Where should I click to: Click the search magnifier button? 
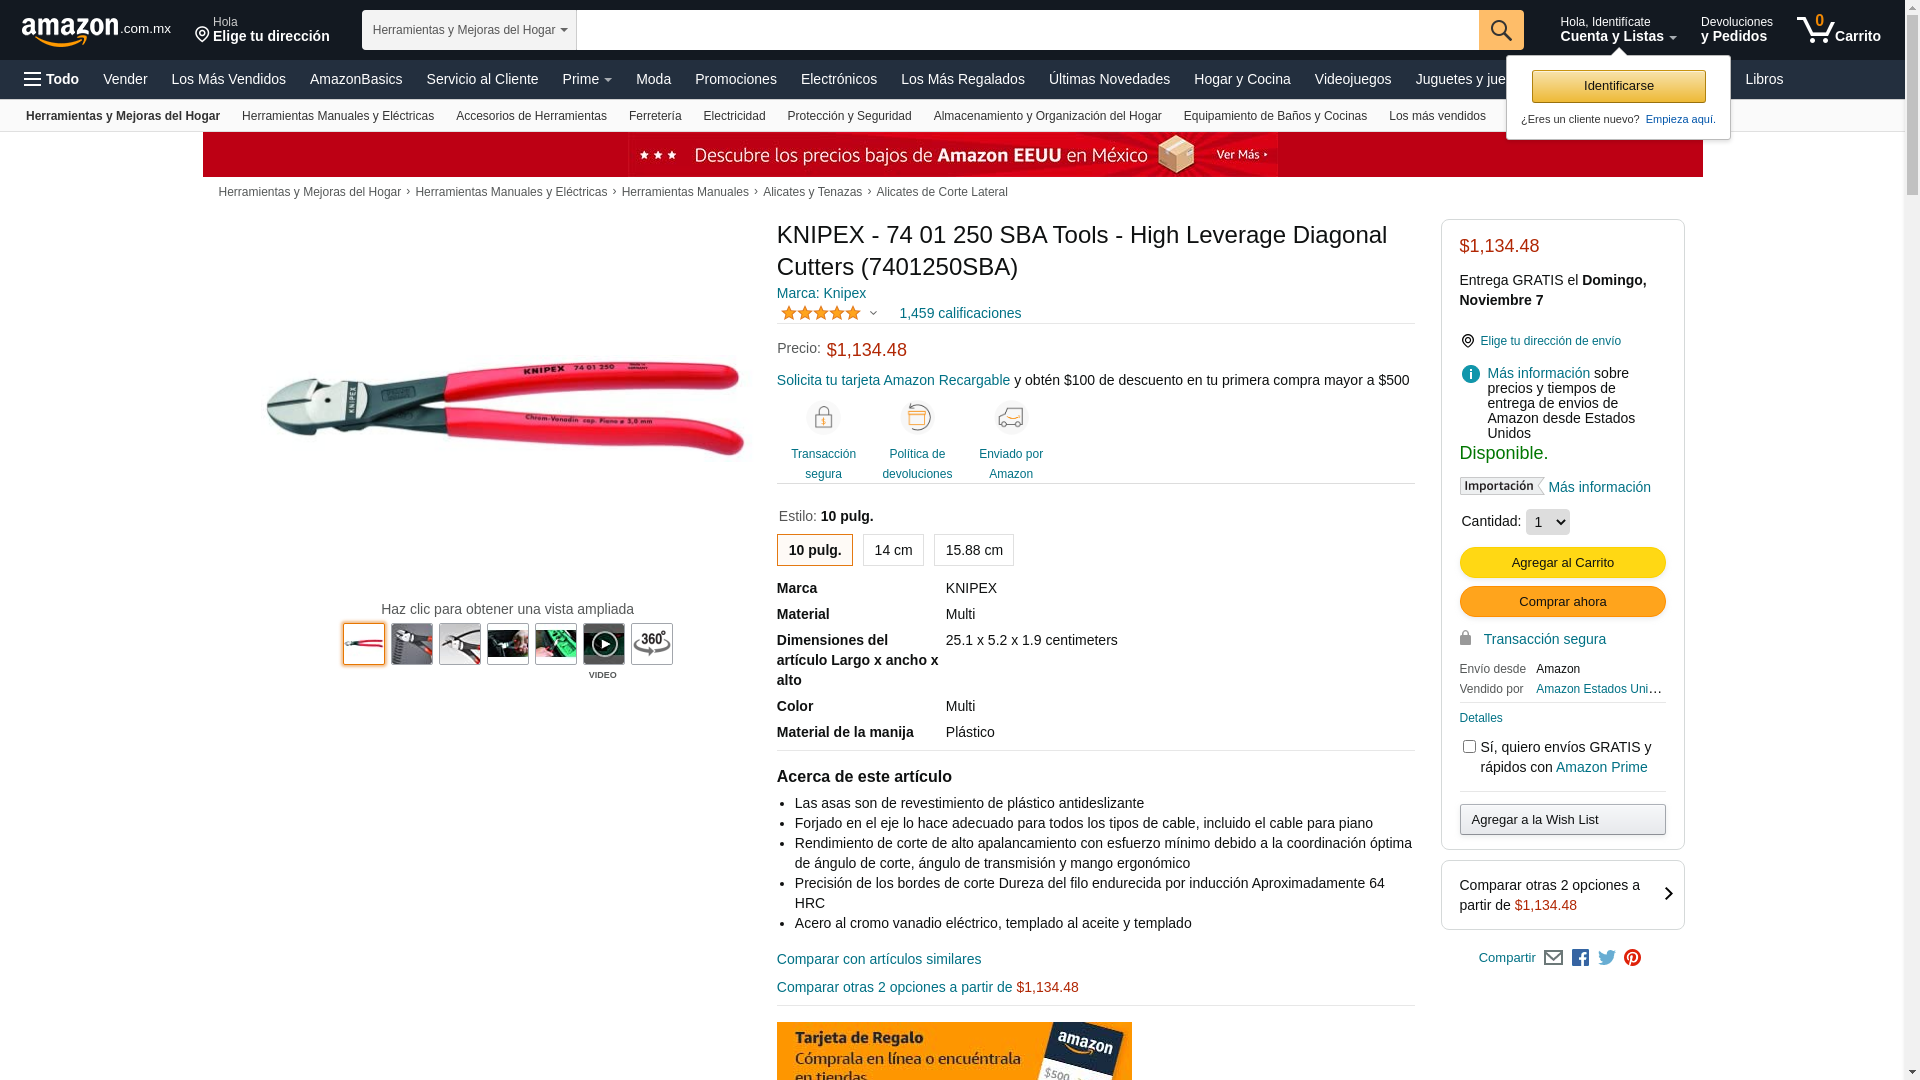1501,30
